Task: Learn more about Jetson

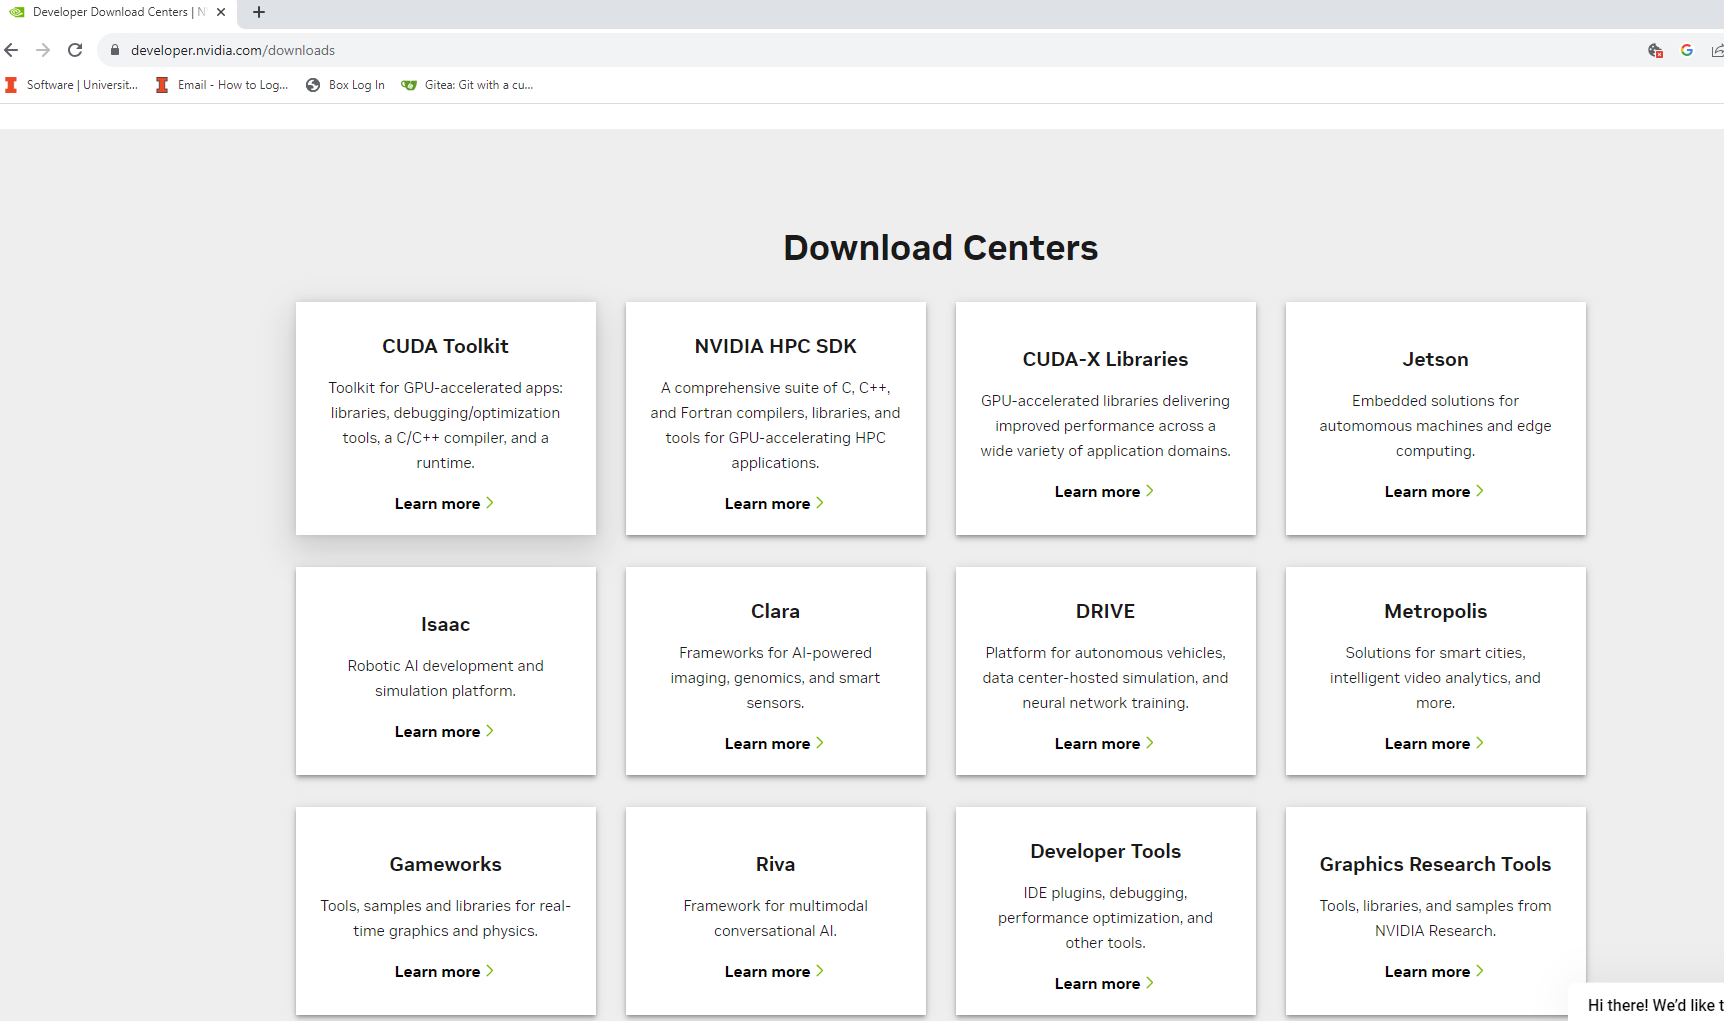Action: (1434, 492)
